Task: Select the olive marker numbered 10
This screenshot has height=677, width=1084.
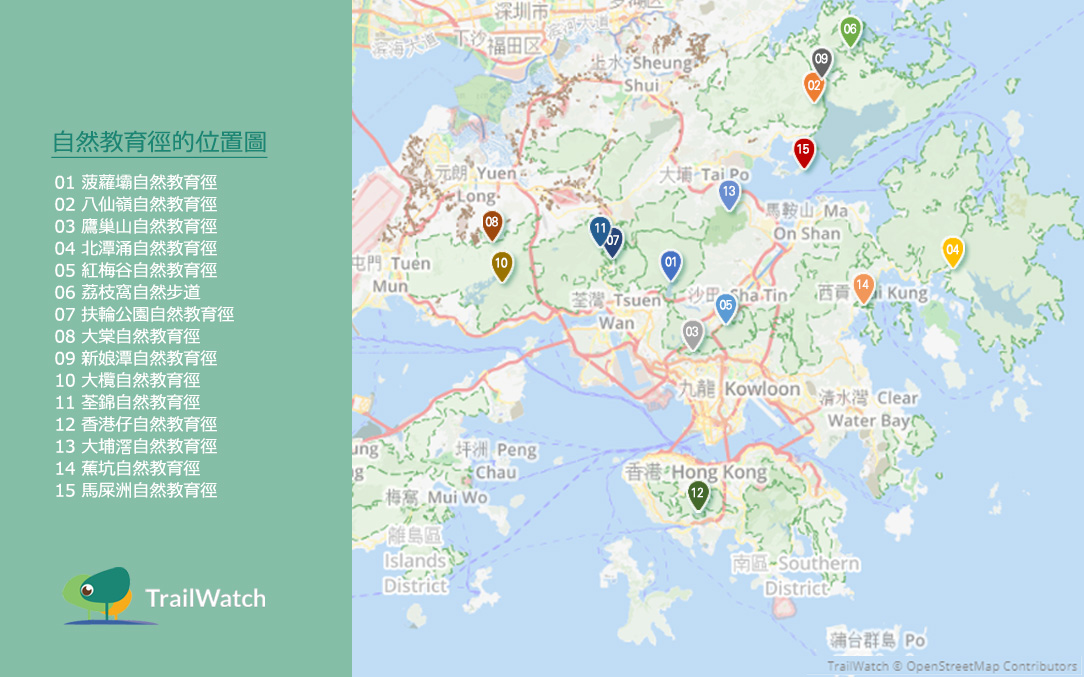Action: [502, 265]
